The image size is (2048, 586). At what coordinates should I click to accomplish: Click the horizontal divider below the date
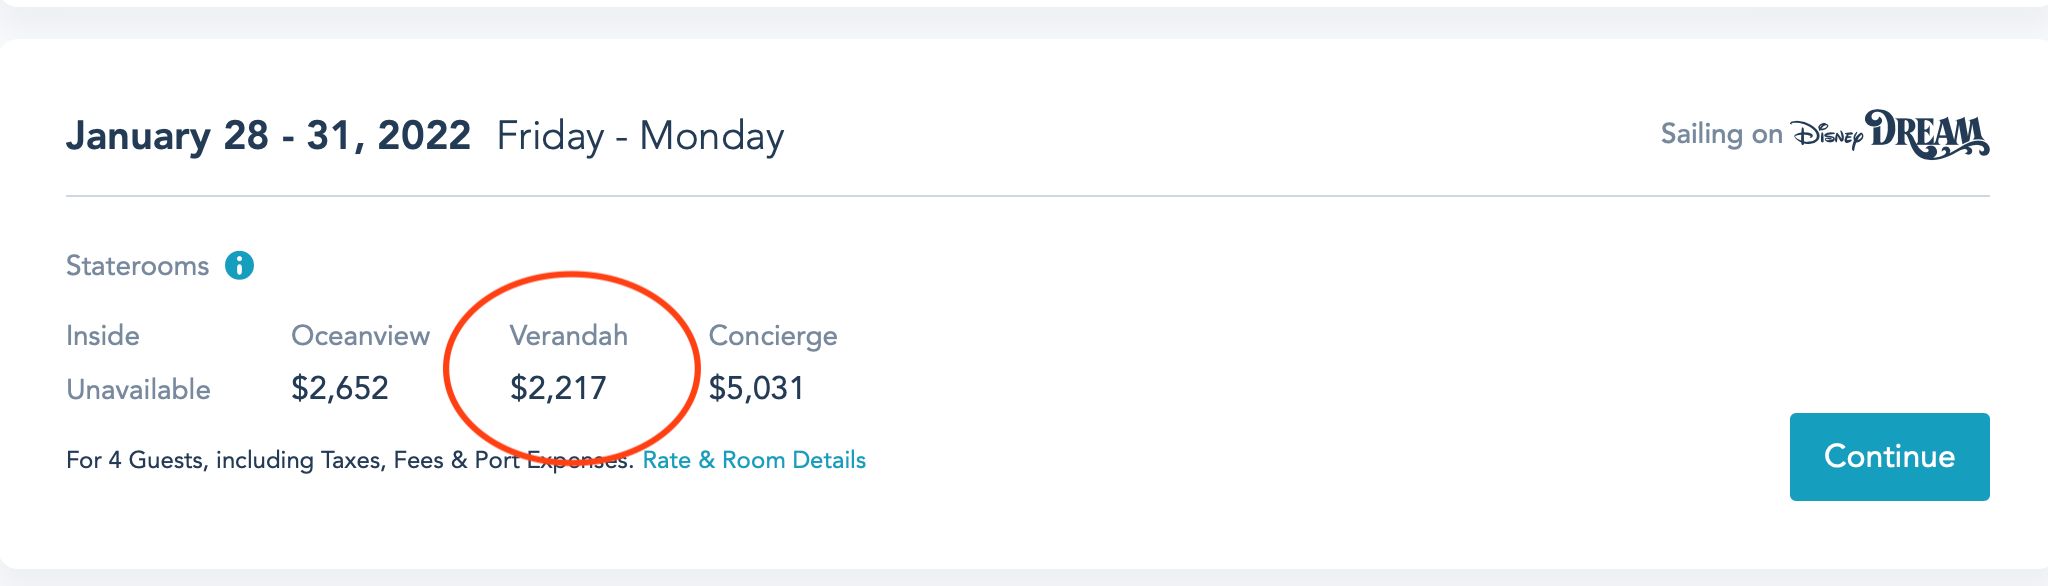pyautogui.click(x=1027, y=196)
